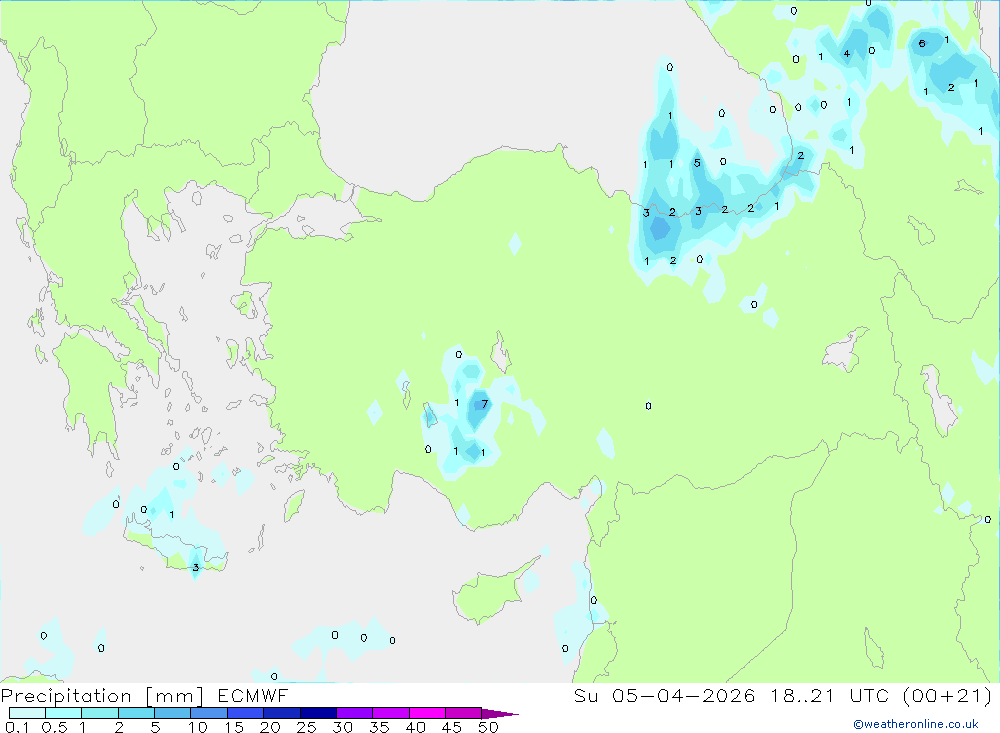Click the '6' precipitation value on map
The height and width of the screenshot is (733, 1000).
[922, 43]
